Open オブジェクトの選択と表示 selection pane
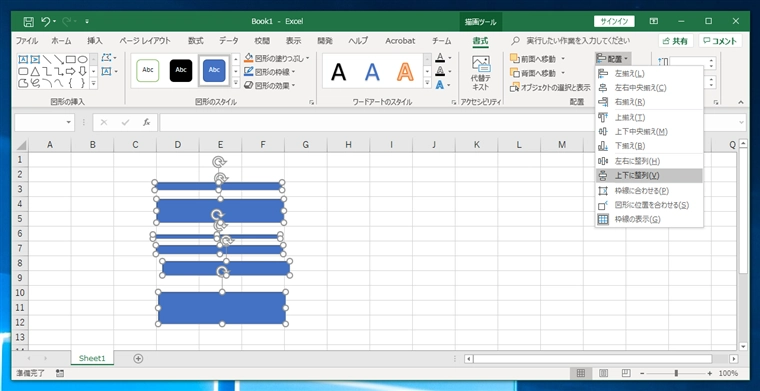This screenshot has width=760, height=391. (x=550, y=88)
